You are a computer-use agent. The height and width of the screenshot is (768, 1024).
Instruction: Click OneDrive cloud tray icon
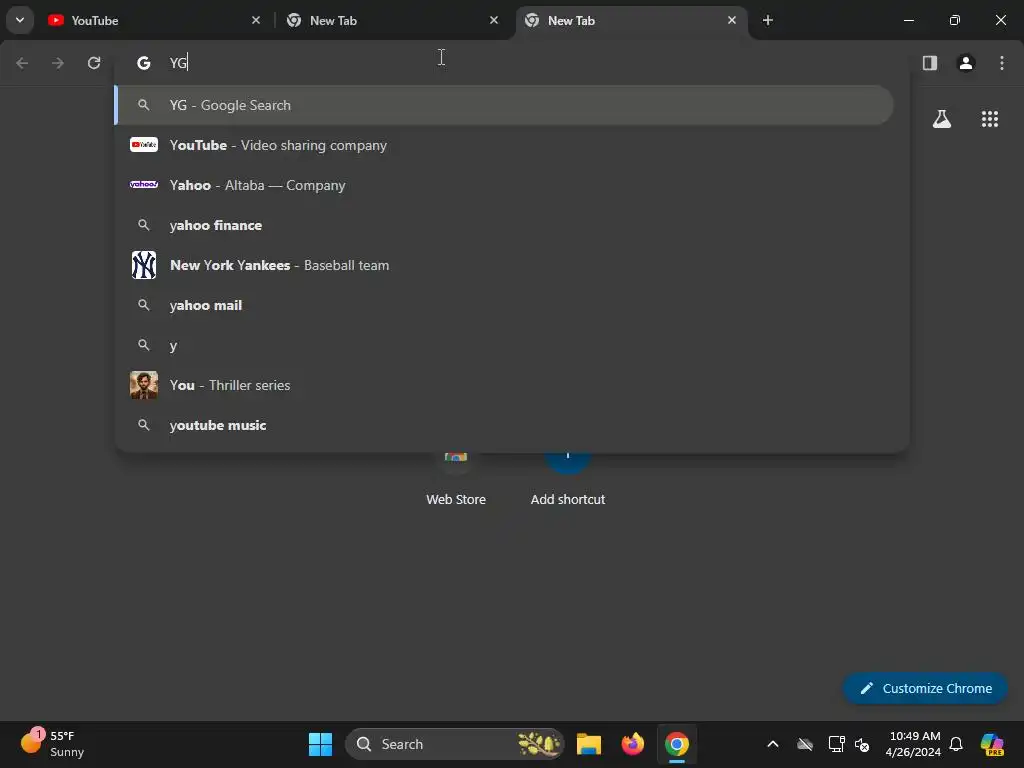(805, 744)
